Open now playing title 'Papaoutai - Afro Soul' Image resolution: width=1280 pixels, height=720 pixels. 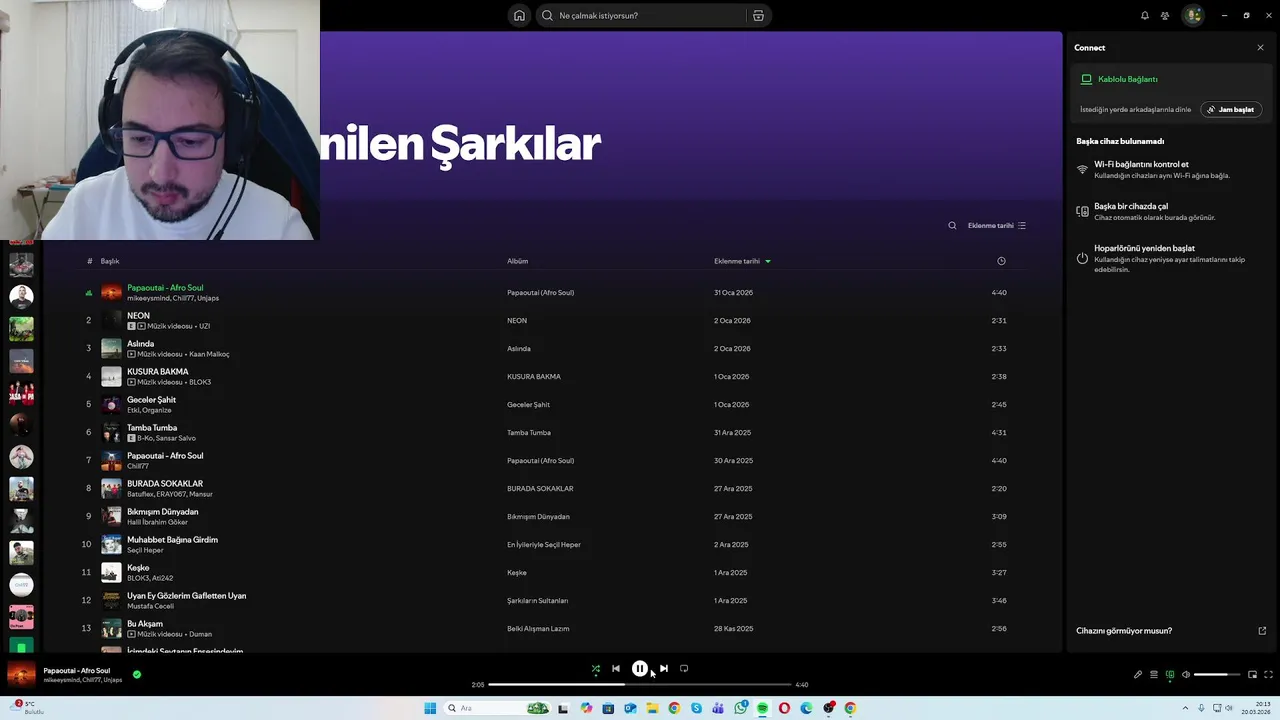point(77,671)
